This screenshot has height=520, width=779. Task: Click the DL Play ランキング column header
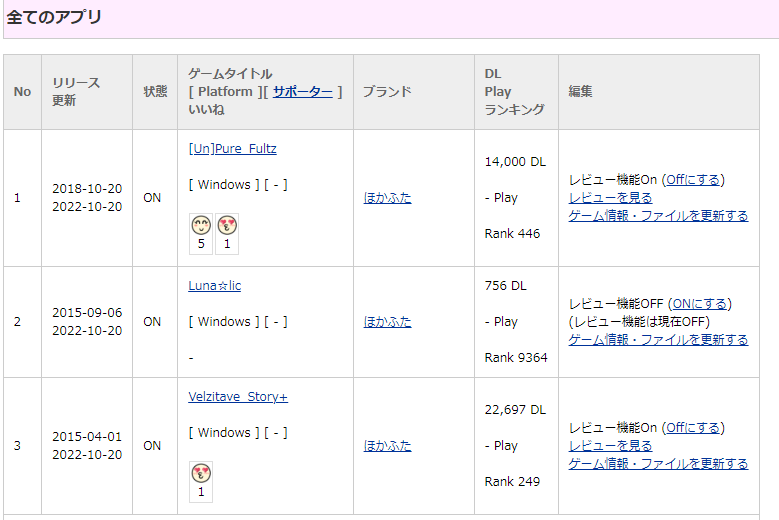[x=515, y=91]
